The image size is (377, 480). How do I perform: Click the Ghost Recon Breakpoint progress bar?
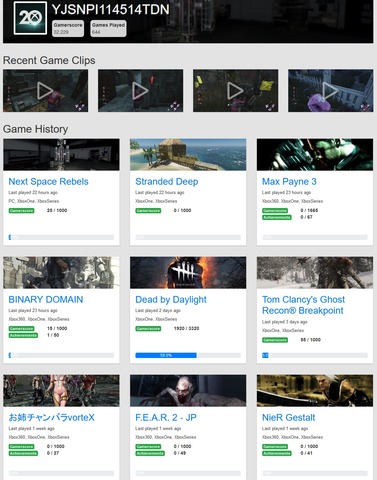point(315,355)
